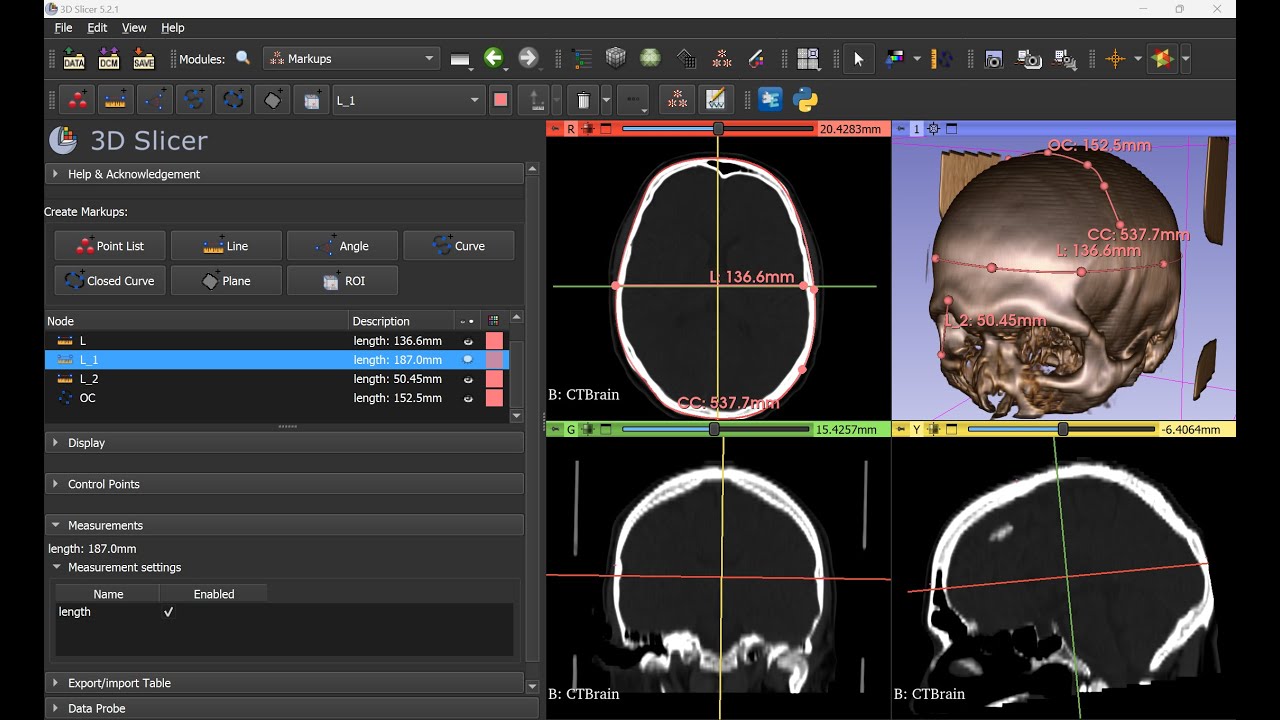Open the Edit menu
The height and width of the screenshot is (720, 1280).
point(97,28)
